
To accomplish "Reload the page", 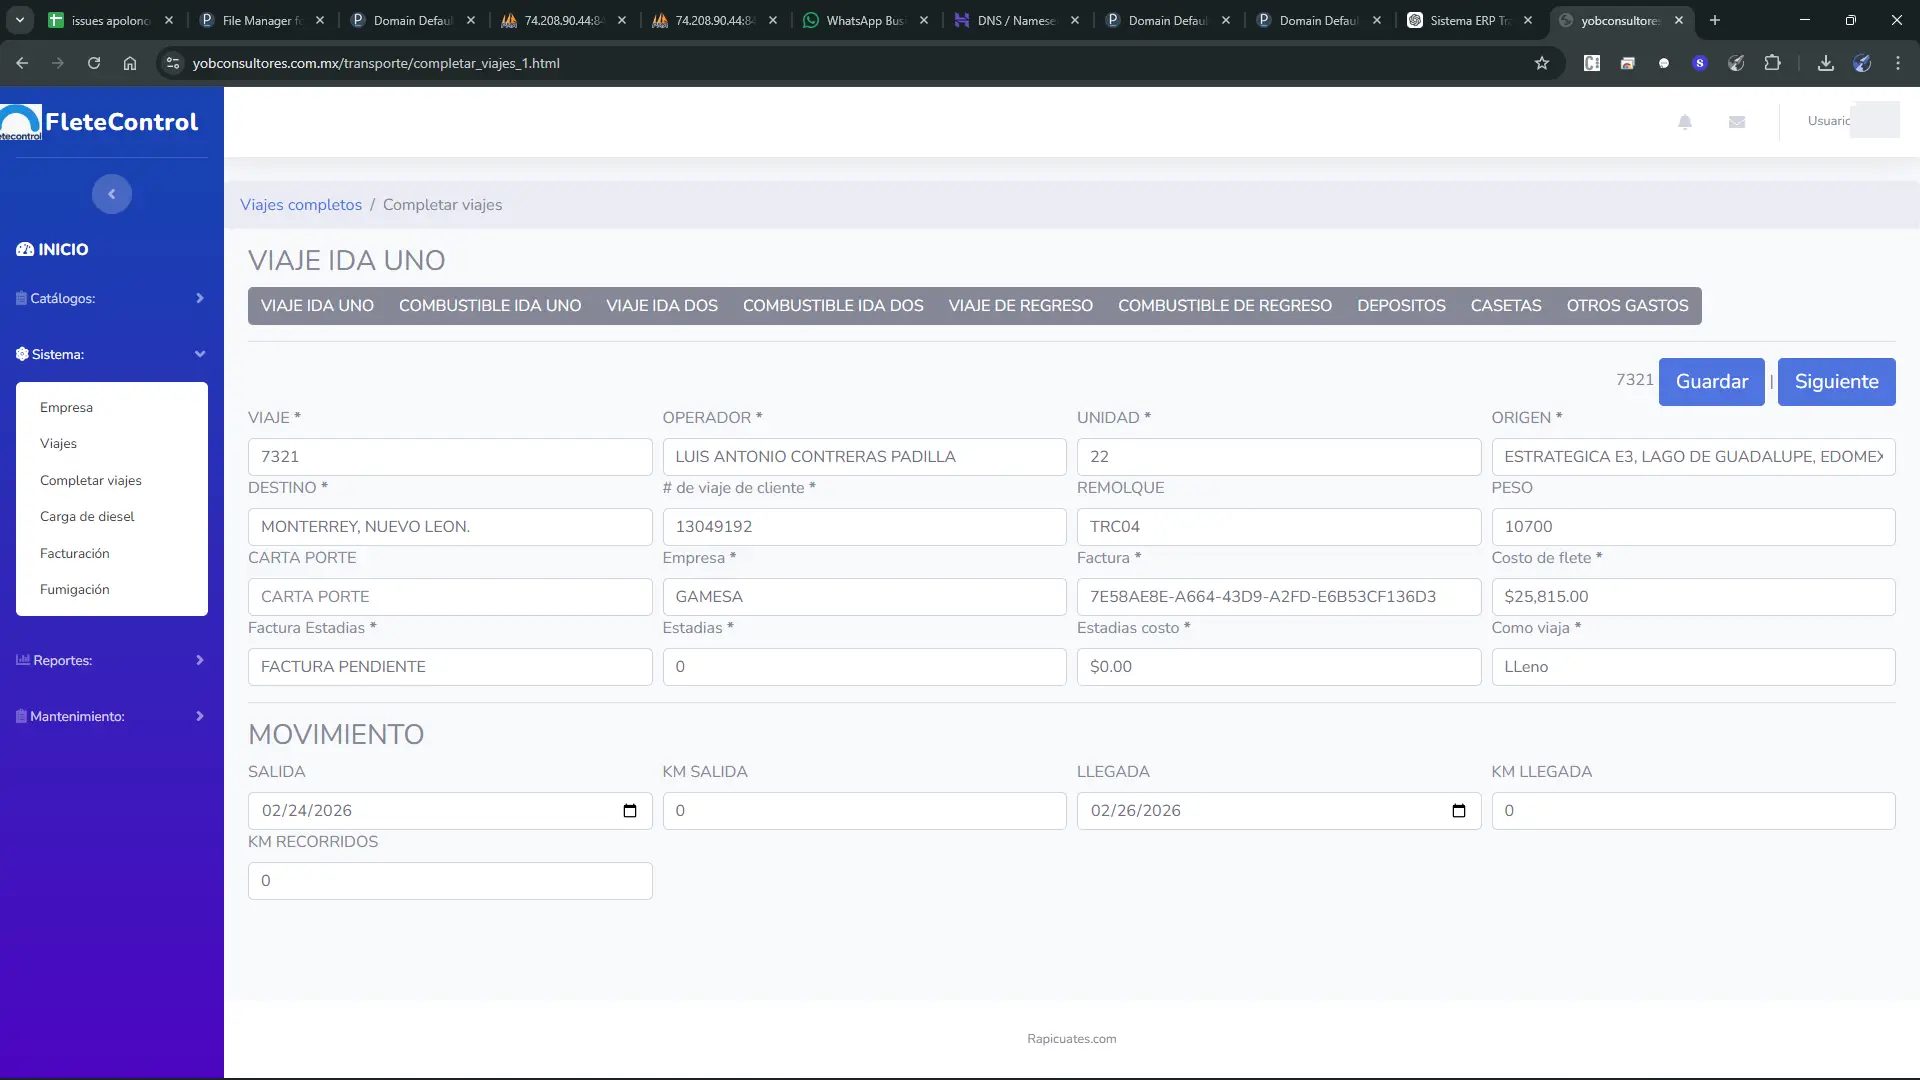I will pyautogui.click(x=94, y=63).
